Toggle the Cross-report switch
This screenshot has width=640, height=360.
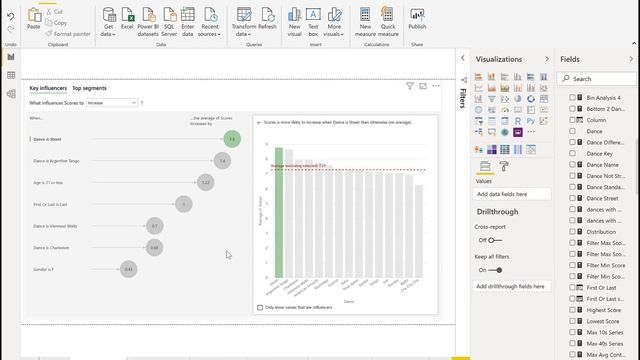[x=495, y=240]
